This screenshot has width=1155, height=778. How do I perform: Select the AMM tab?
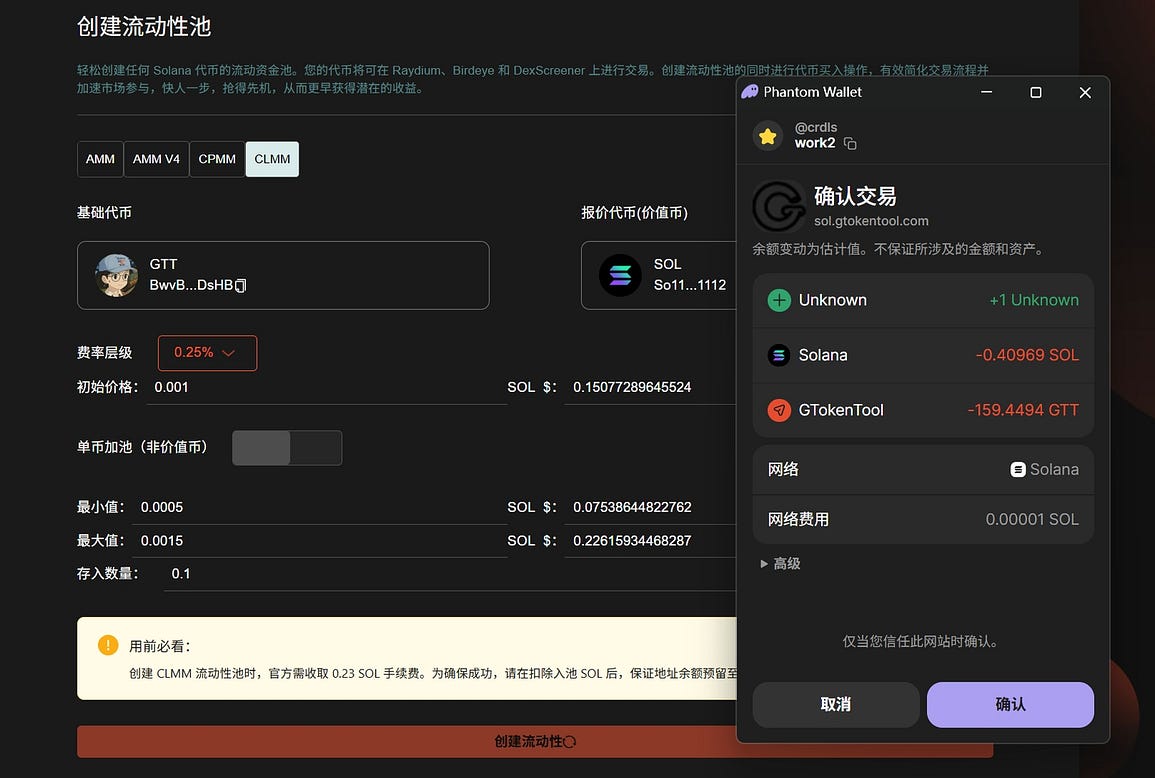pyautogui.click(x=100, y=159)
